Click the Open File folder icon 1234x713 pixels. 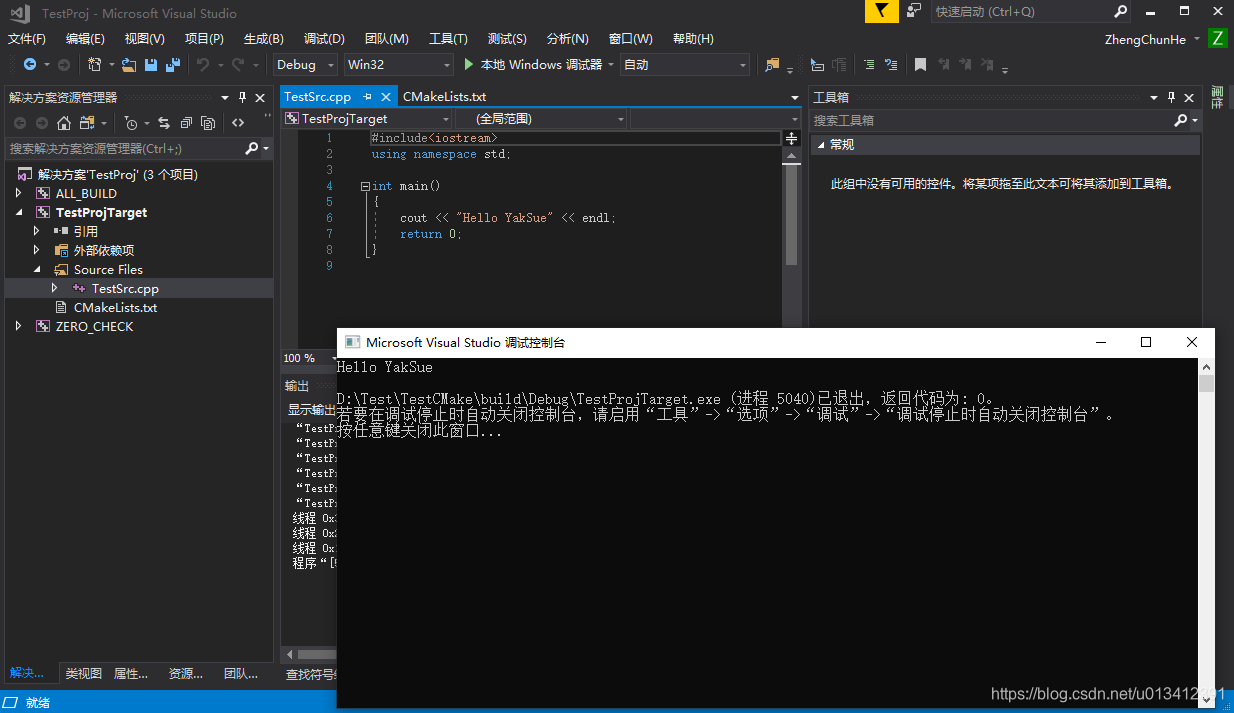pos(129,65)
